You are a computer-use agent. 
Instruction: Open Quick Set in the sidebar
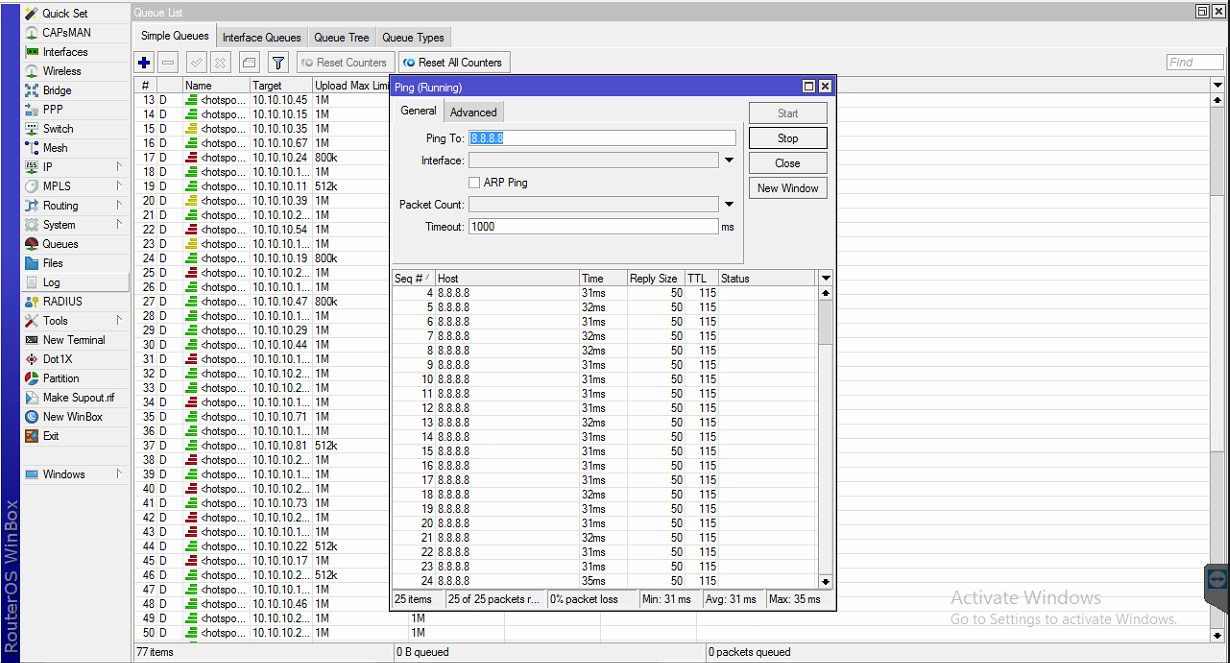pos(65,13)
